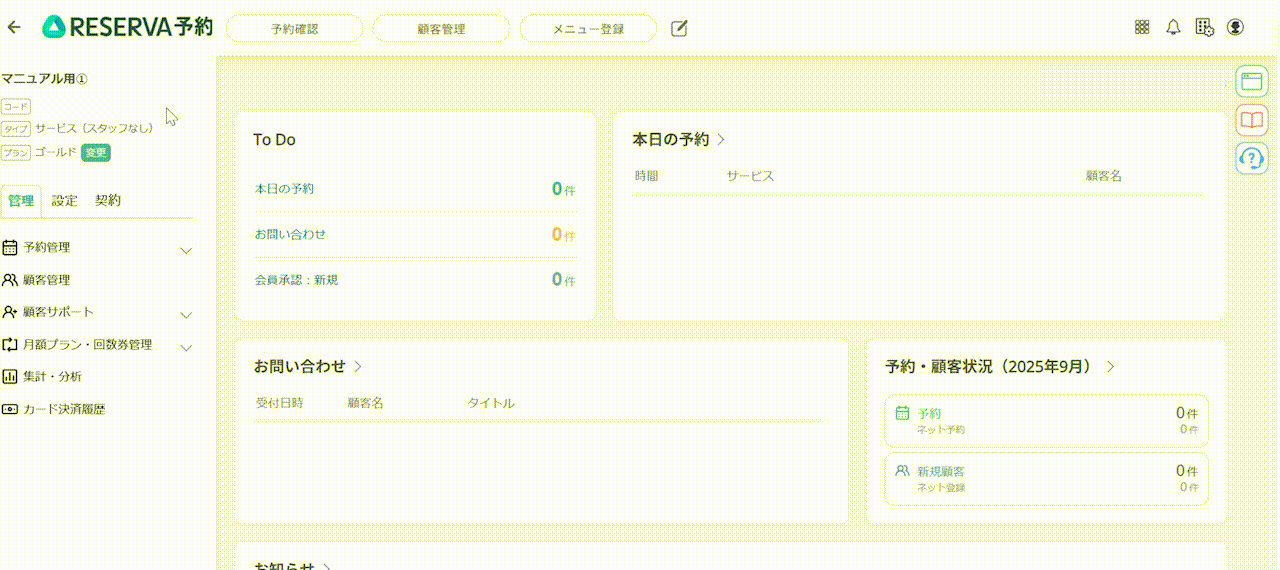This screenshot has height=570, width=1280.
Task: Open 顧客管理 in the sidebar
Action: coord(47,280)
